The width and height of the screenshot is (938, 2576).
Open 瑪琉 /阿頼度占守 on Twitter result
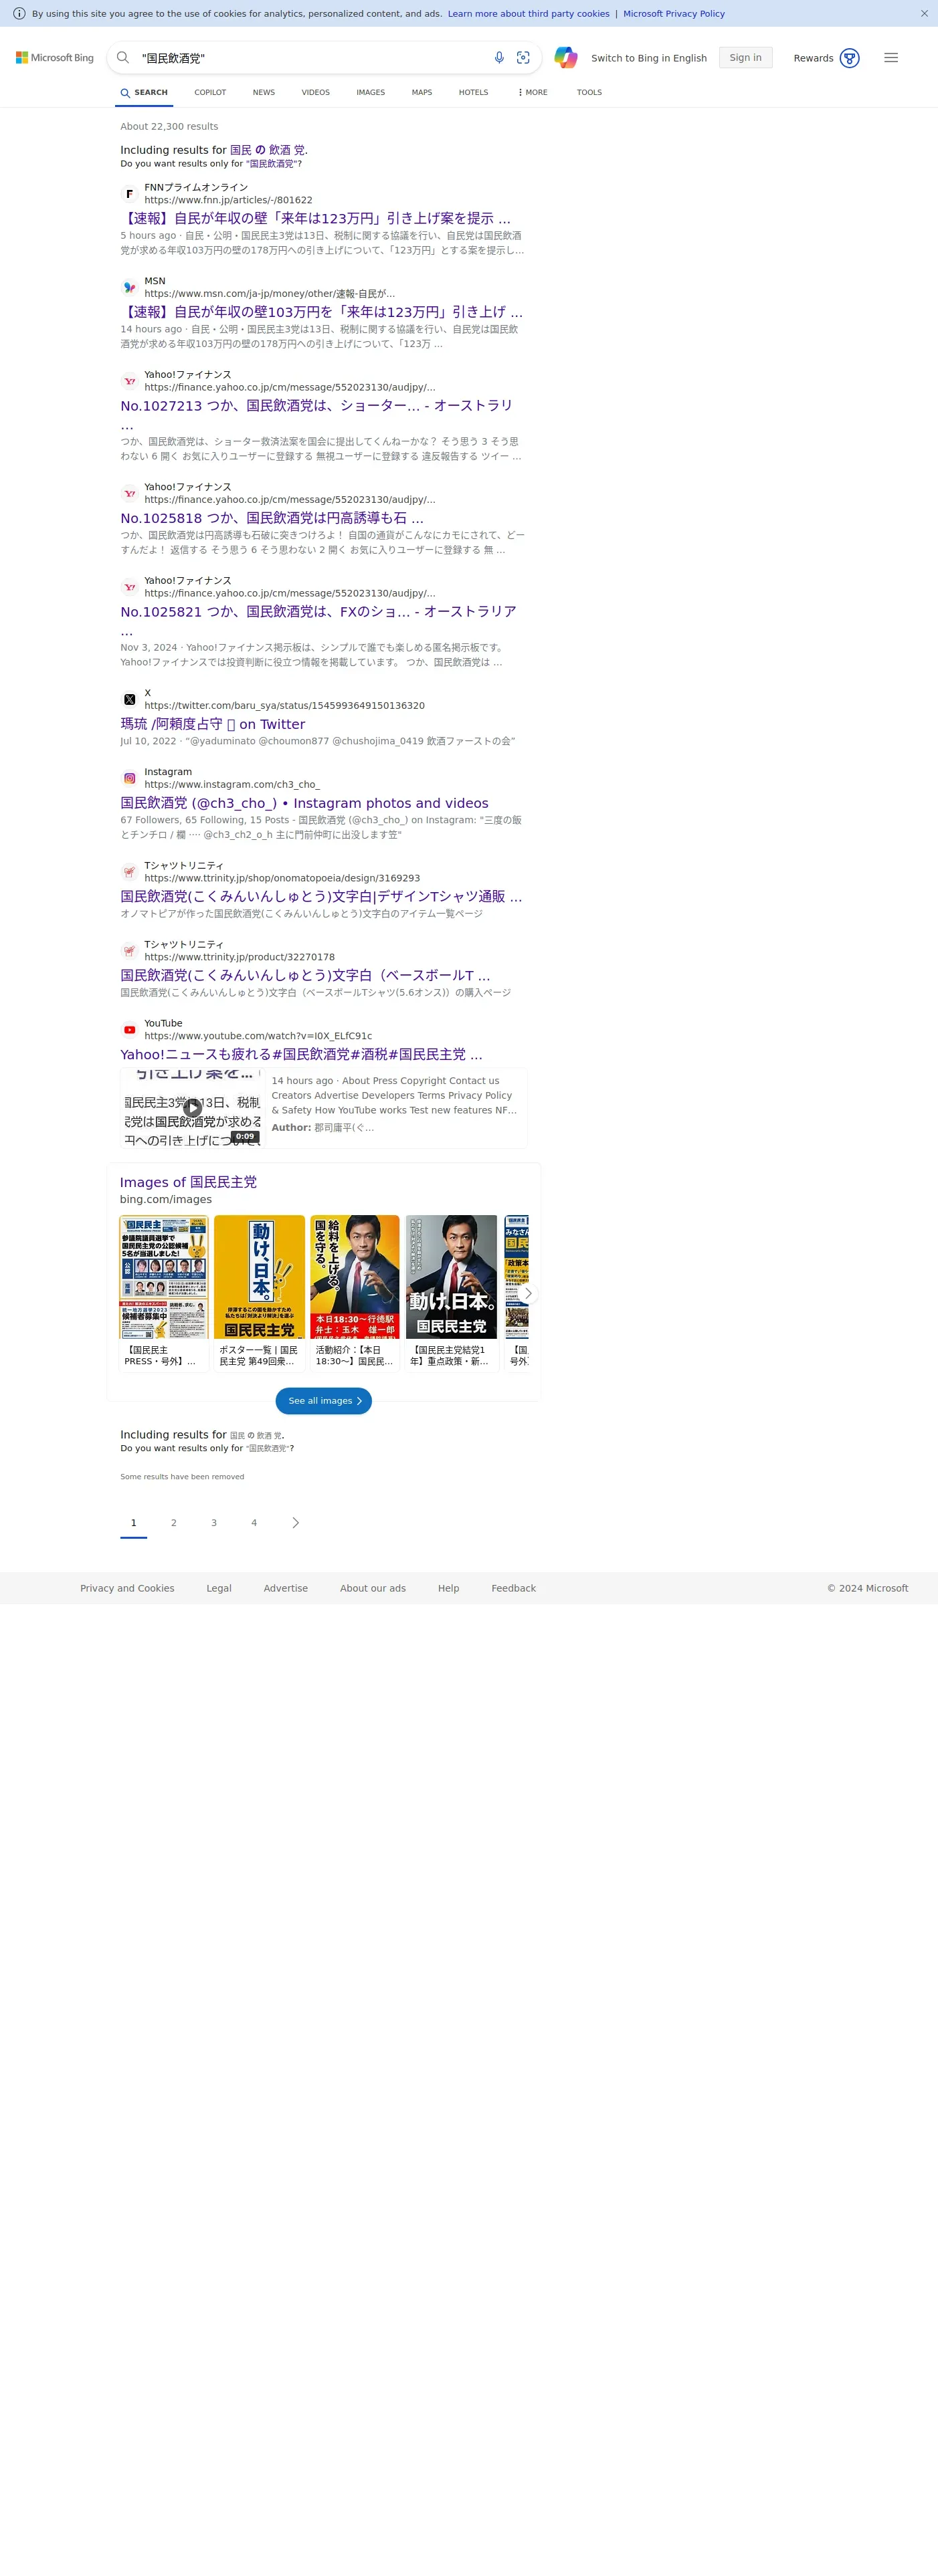click(213, 724)
